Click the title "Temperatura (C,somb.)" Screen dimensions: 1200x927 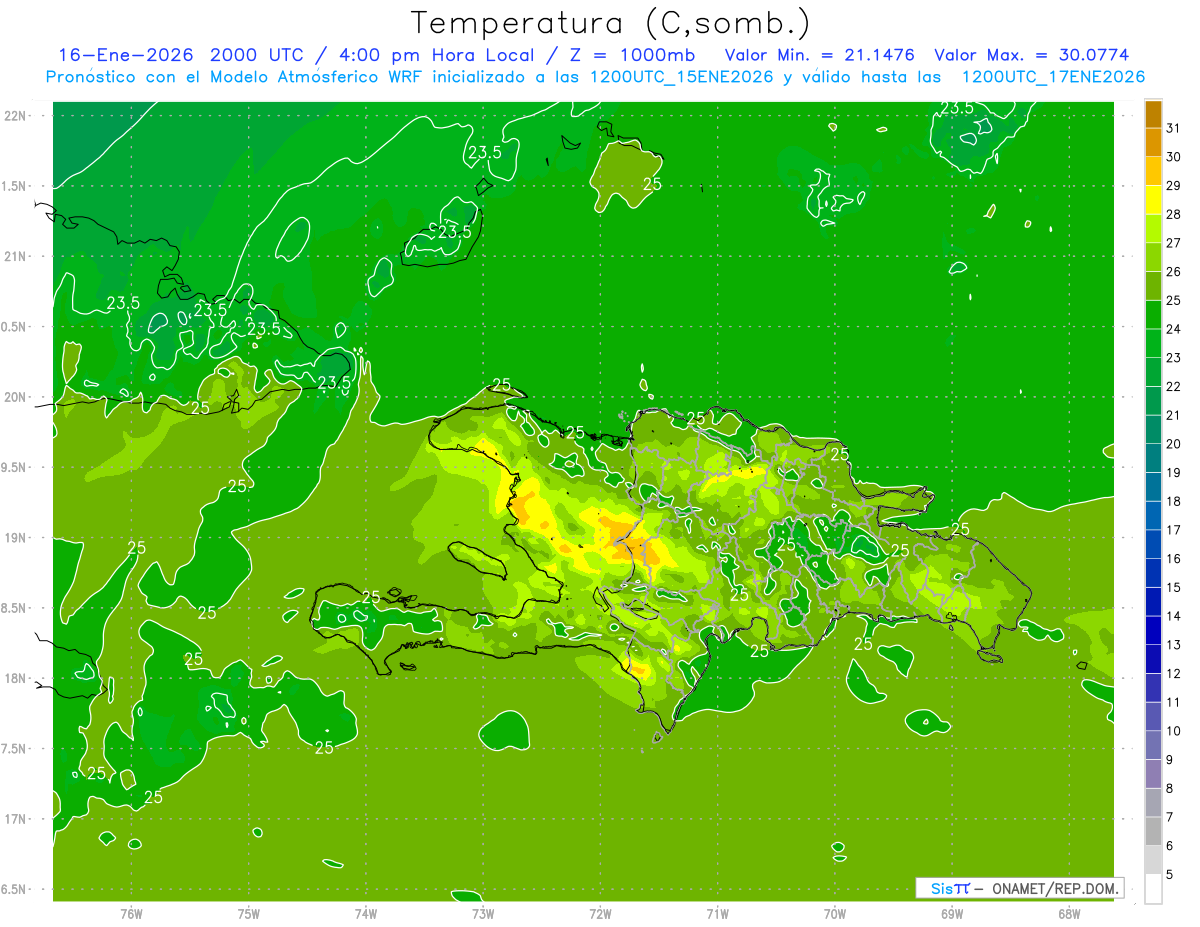(x=611, y=22)
